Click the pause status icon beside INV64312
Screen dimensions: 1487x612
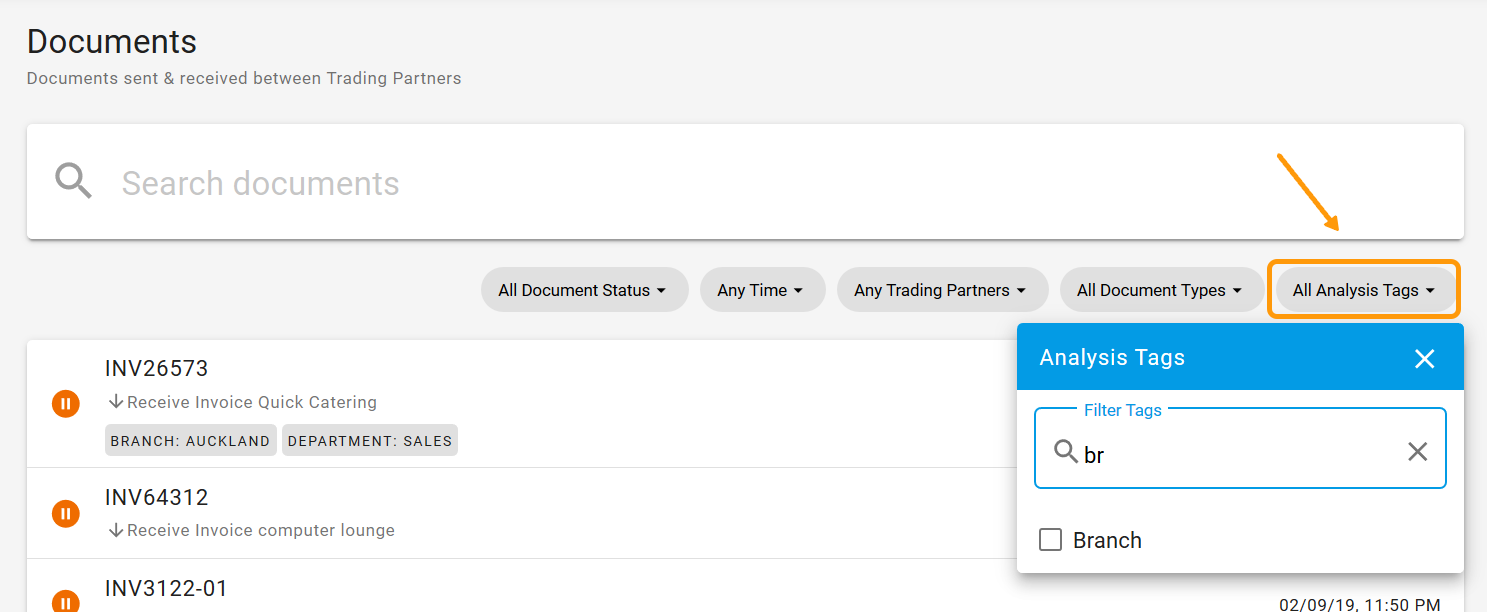pyautogui.click(x=65, y=513)
